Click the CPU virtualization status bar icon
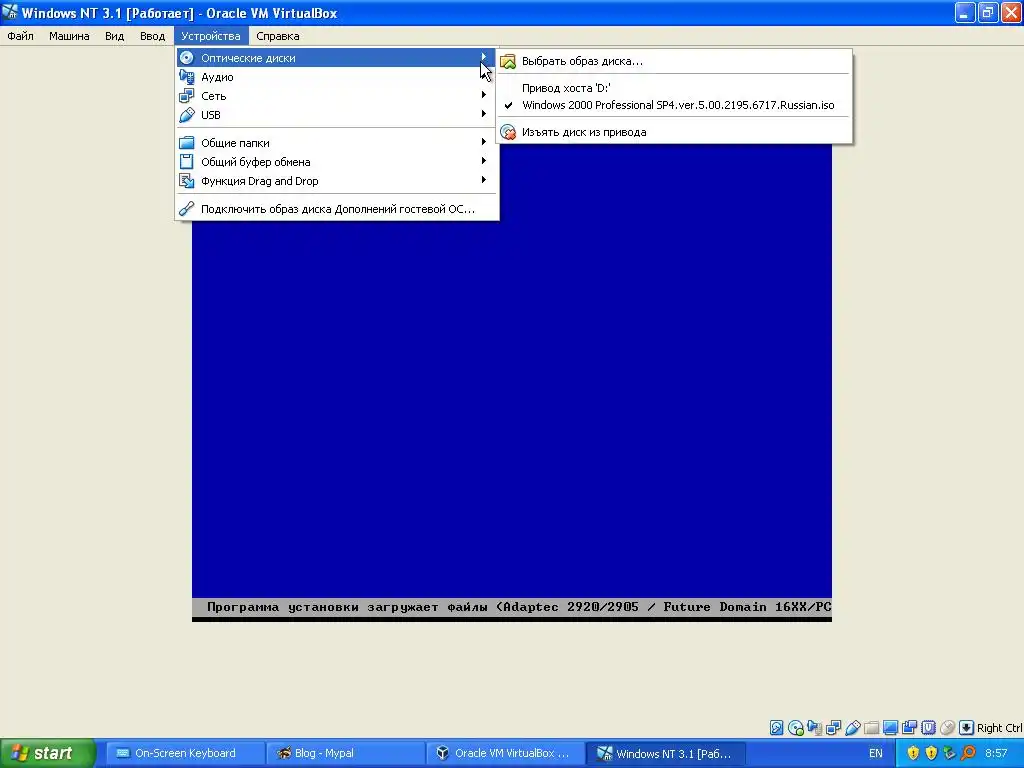 tap(928, 728)
